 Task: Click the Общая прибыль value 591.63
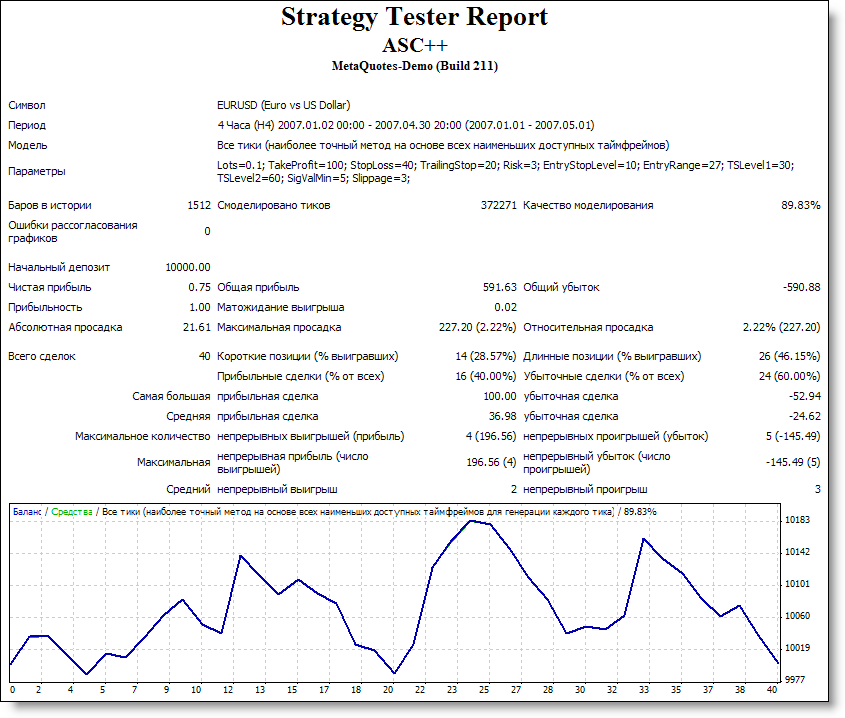click(x=500, y=287)
